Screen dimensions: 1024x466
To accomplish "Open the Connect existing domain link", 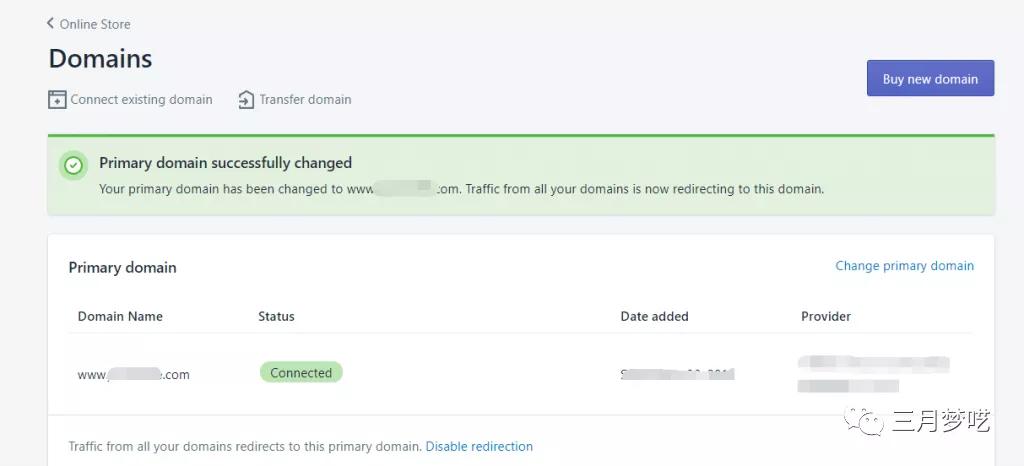I will point(141,99).
